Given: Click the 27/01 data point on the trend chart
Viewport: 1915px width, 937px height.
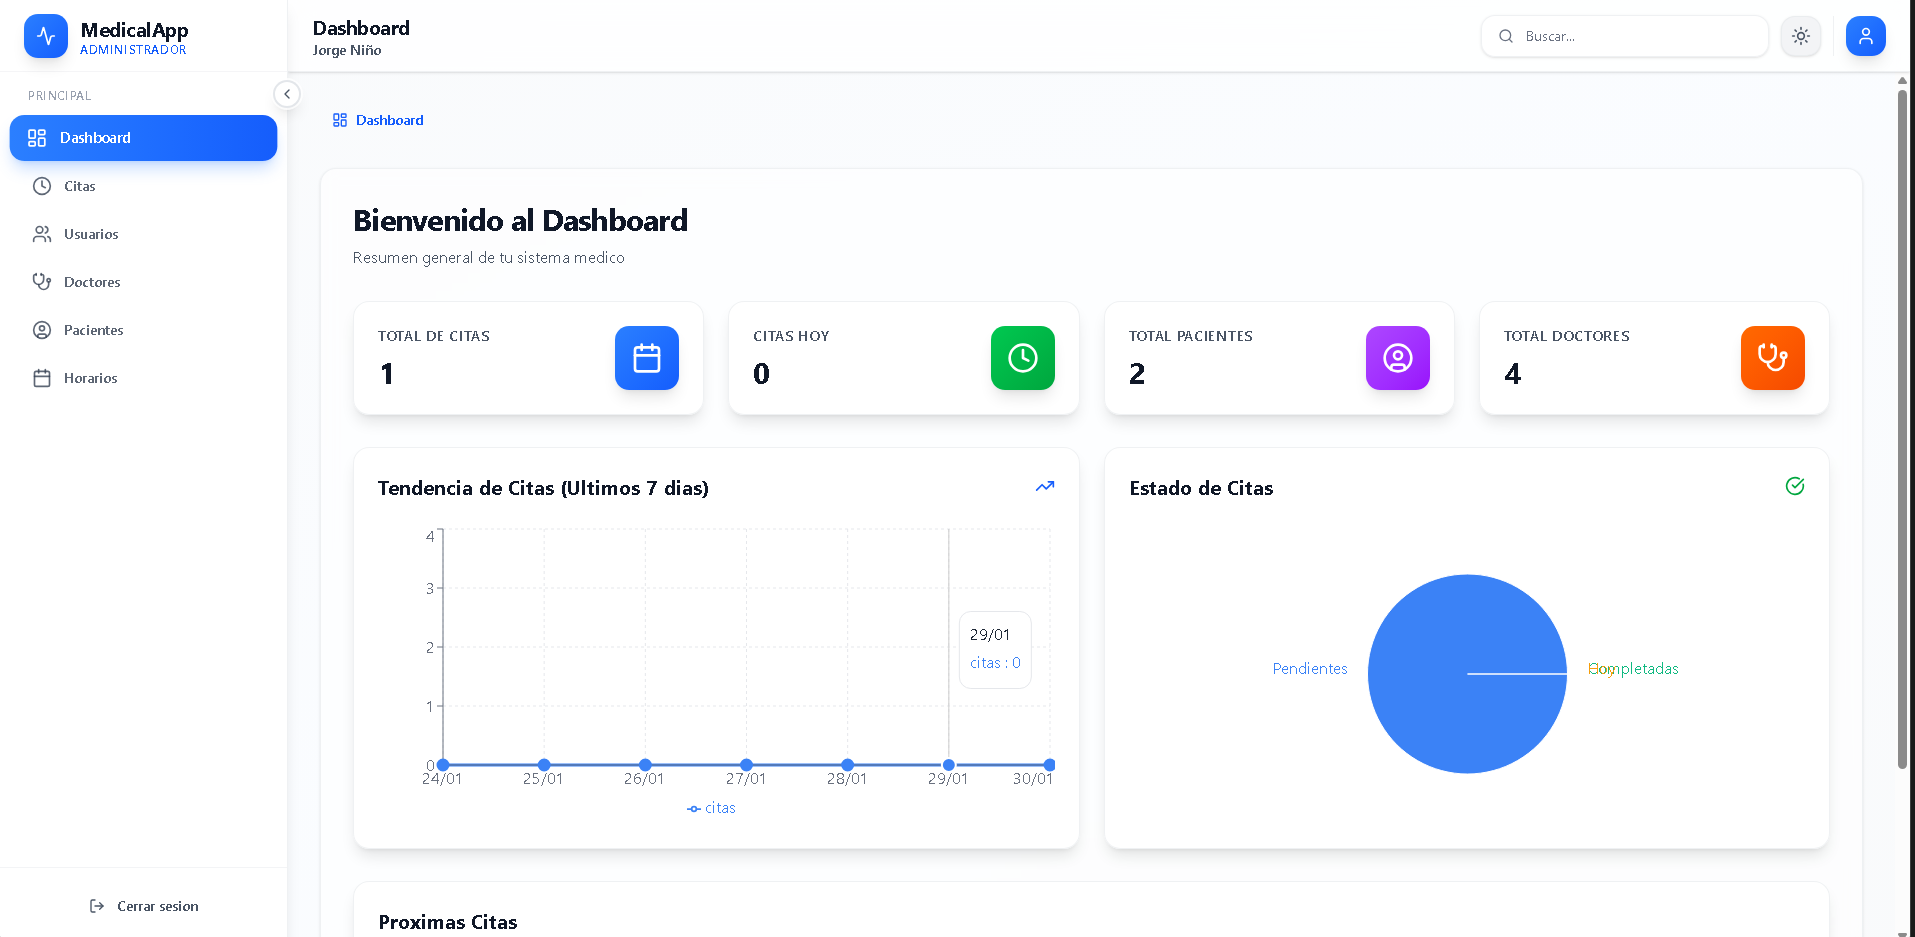Looking at the screenshot, I should click(747, 765).
